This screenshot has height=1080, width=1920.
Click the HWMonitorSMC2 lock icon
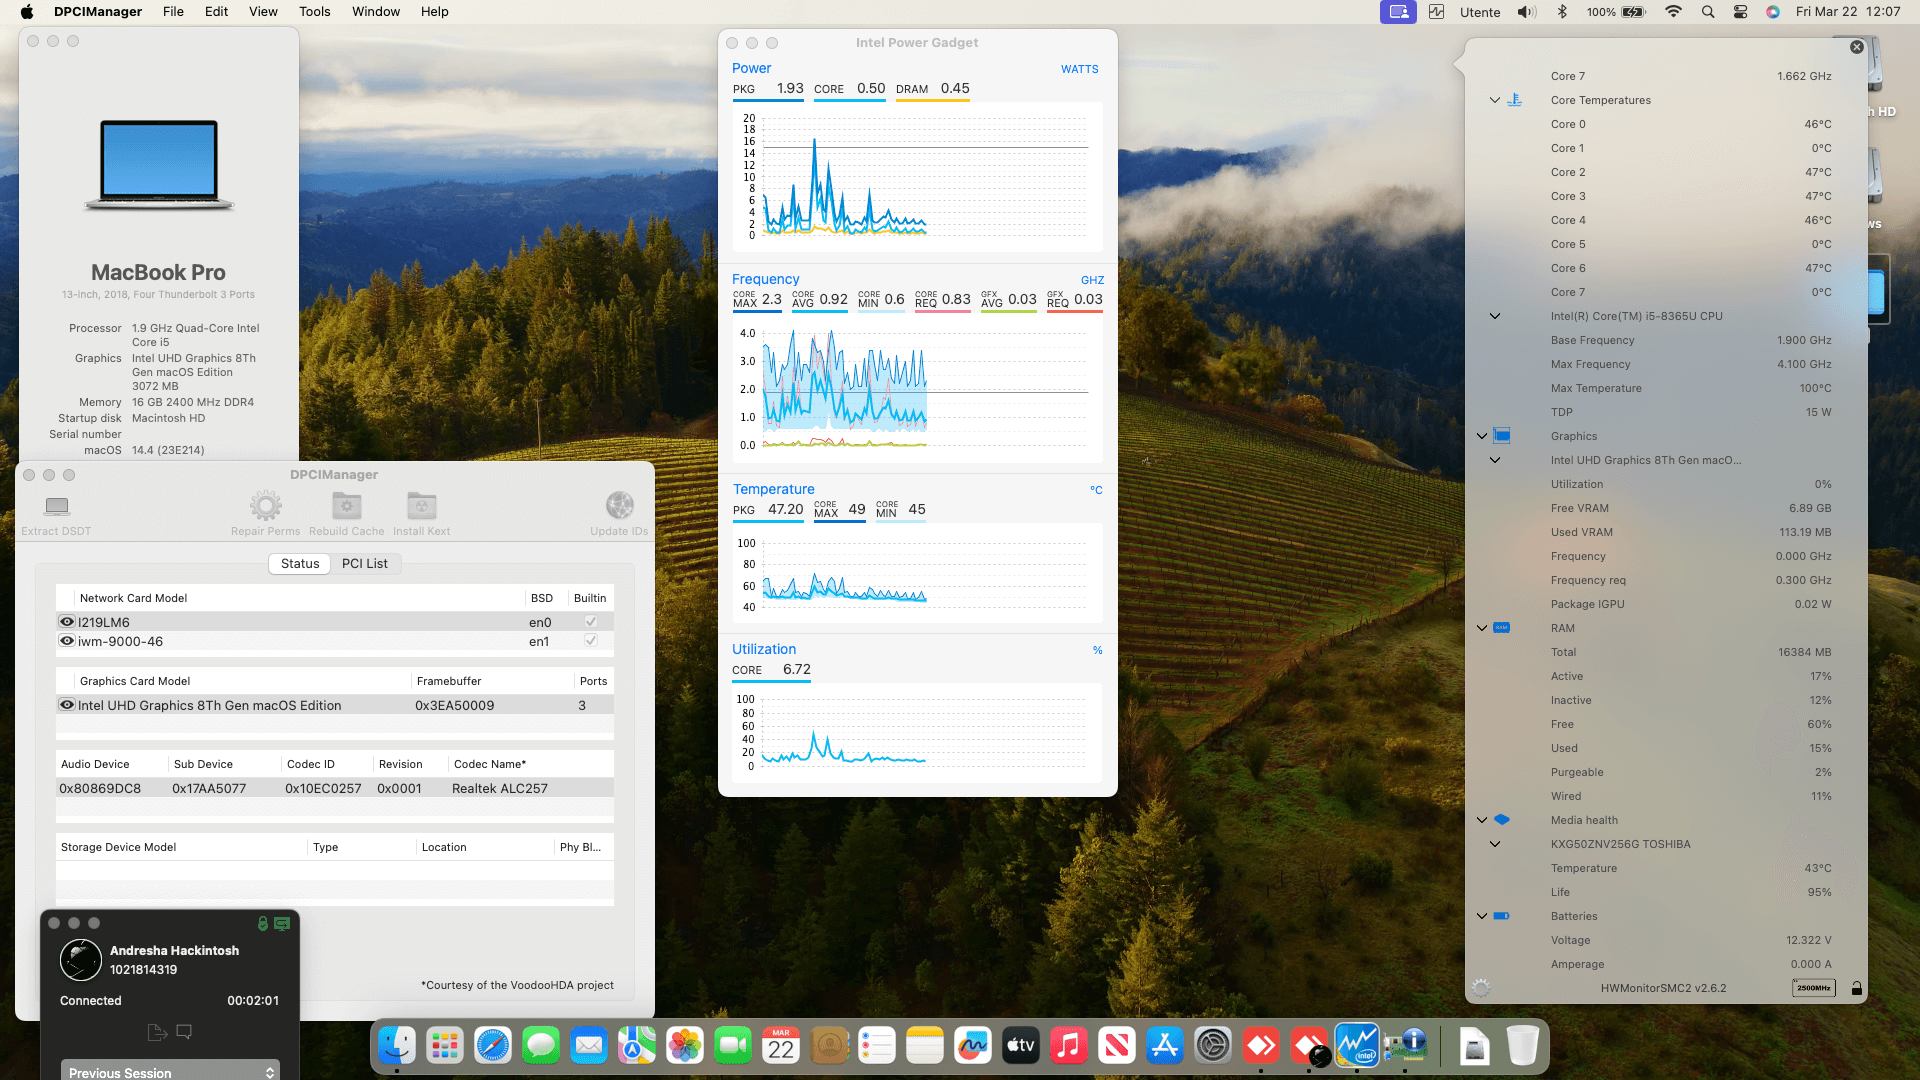tap(1856, 988)
